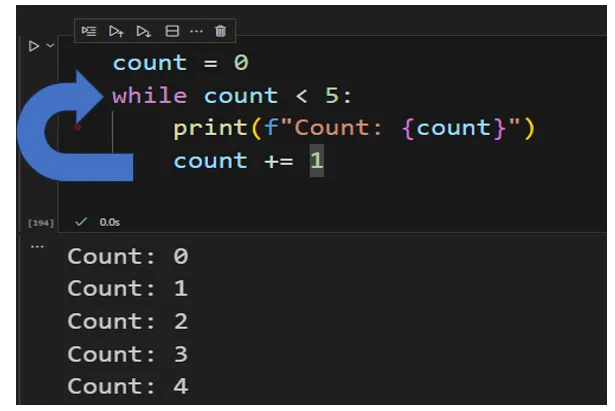The width and height of the screenshot is (615, 411).
Task: Toggle the red breakpoint dot beside print line
Action: click(x=77, y=127)
